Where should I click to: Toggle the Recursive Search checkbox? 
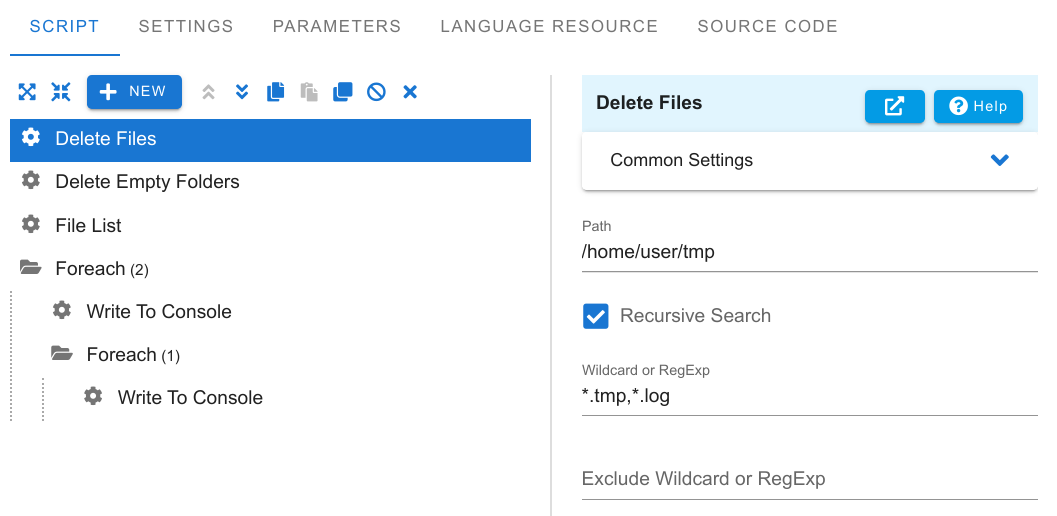(x=596, y=316)
